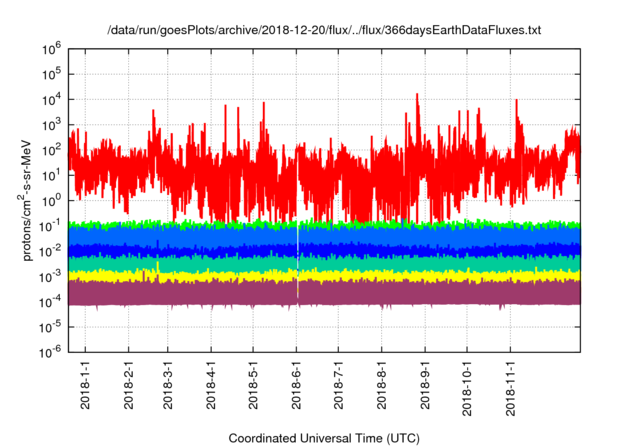Click the 2018-5-1 date label
Viewport: 640px width, 448px height.
point(253,385)
